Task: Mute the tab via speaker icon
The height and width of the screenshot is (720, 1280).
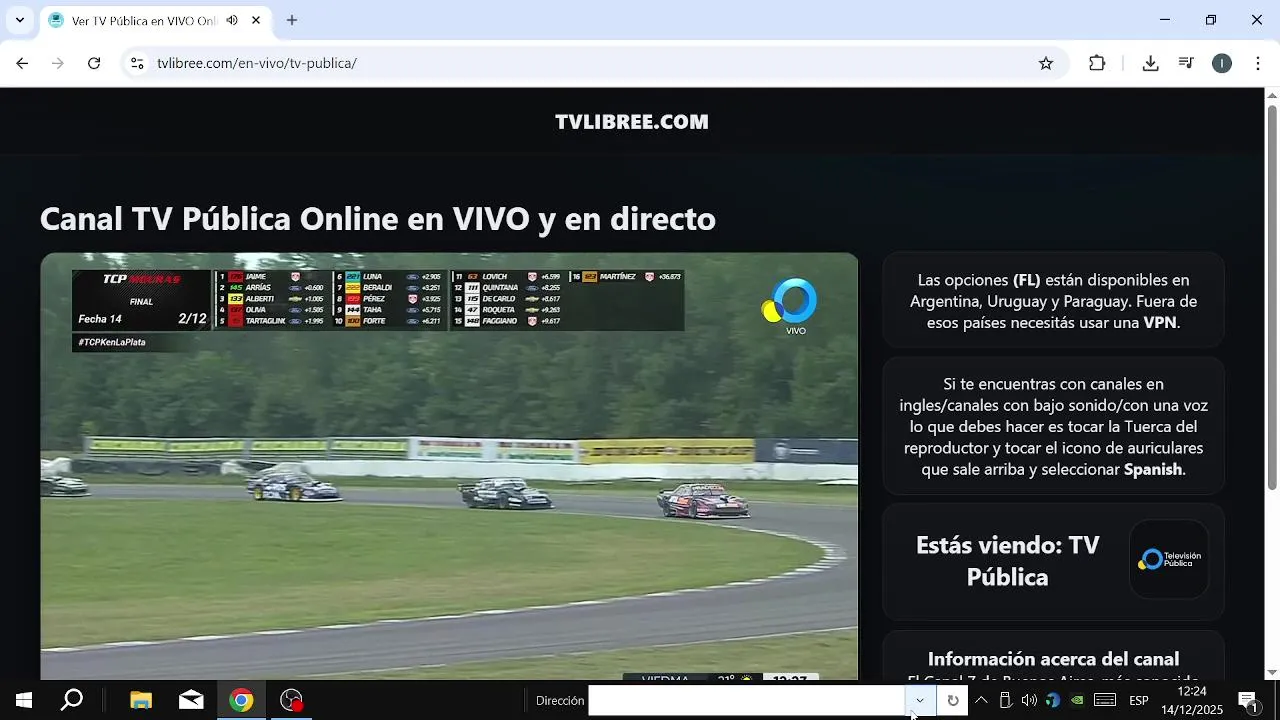Action: 232,20
